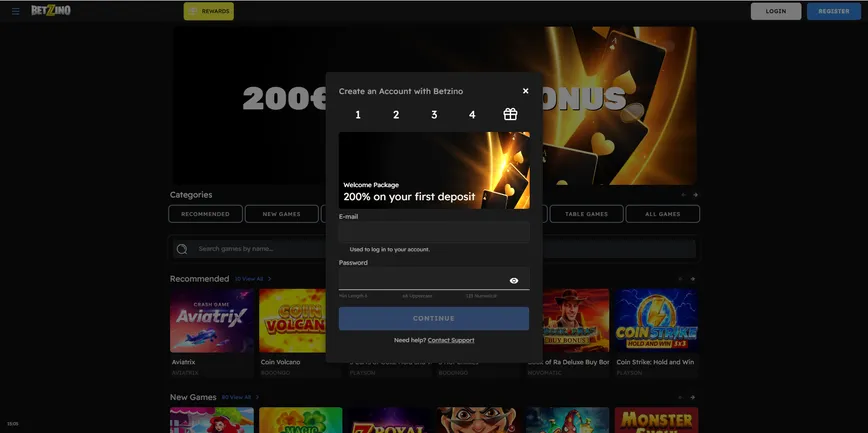Click the E-mail input field
This screenshot has height=433, width=868.
coord(434,232)
